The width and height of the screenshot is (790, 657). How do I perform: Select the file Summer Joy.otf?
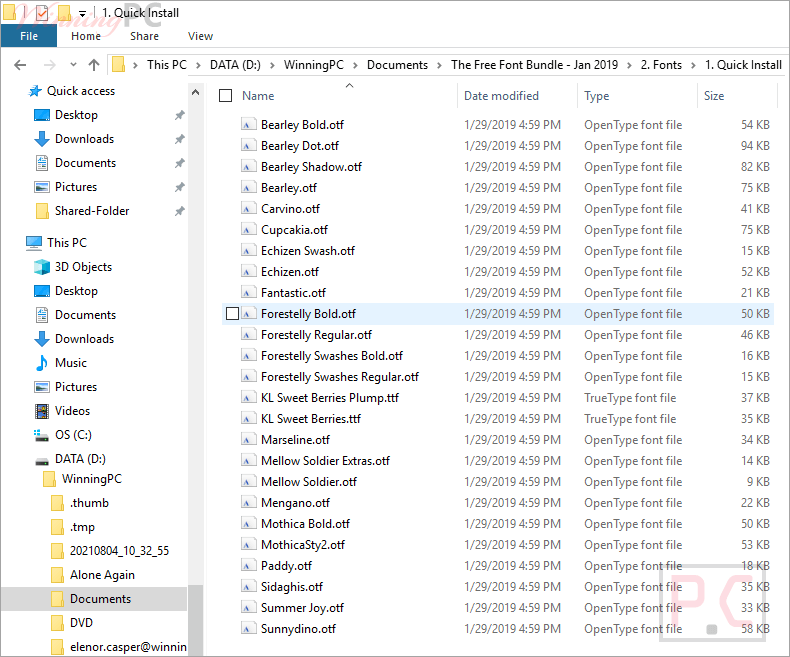point(302,608)
